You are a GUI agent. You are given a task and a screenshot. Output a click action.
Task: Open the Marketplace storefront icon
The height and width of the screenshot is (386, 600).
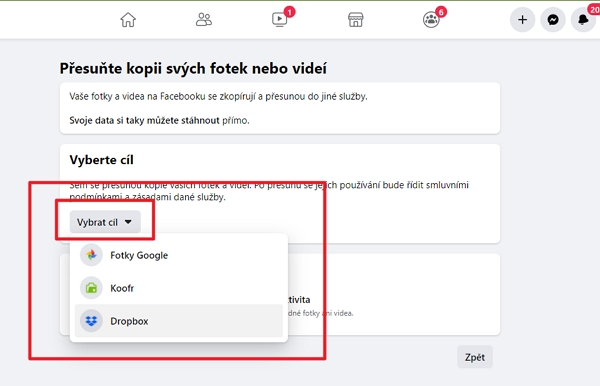point(355,20)
